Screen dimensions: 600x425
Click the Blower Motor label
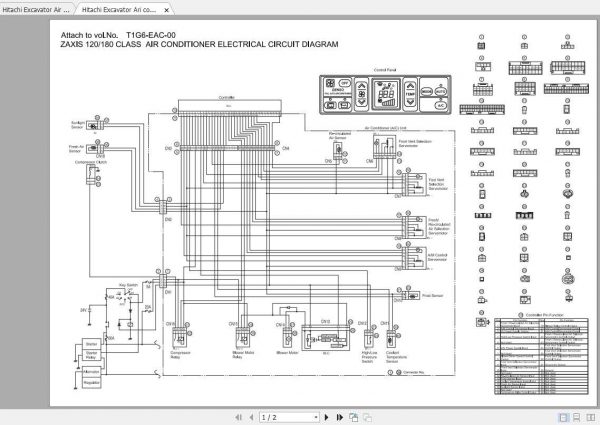[x=287, y=353]
